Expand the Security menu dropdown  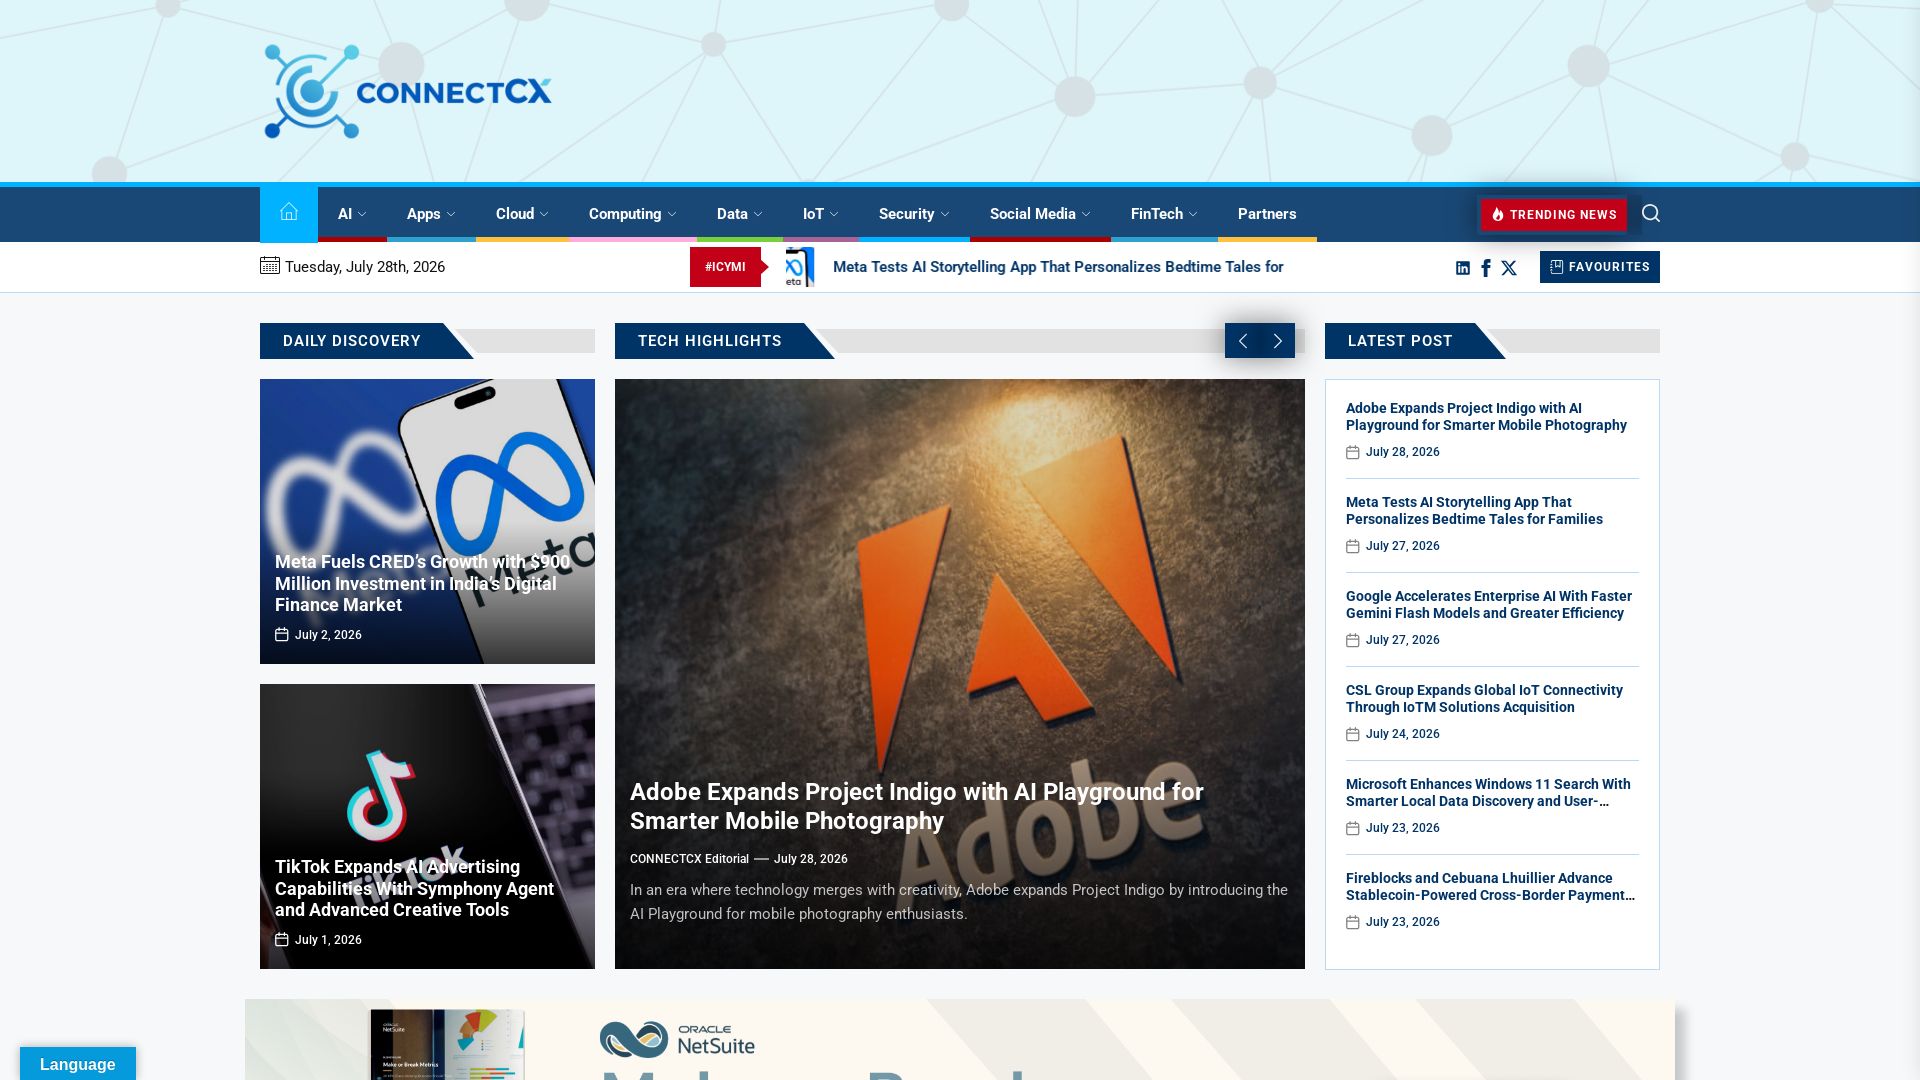914,214
